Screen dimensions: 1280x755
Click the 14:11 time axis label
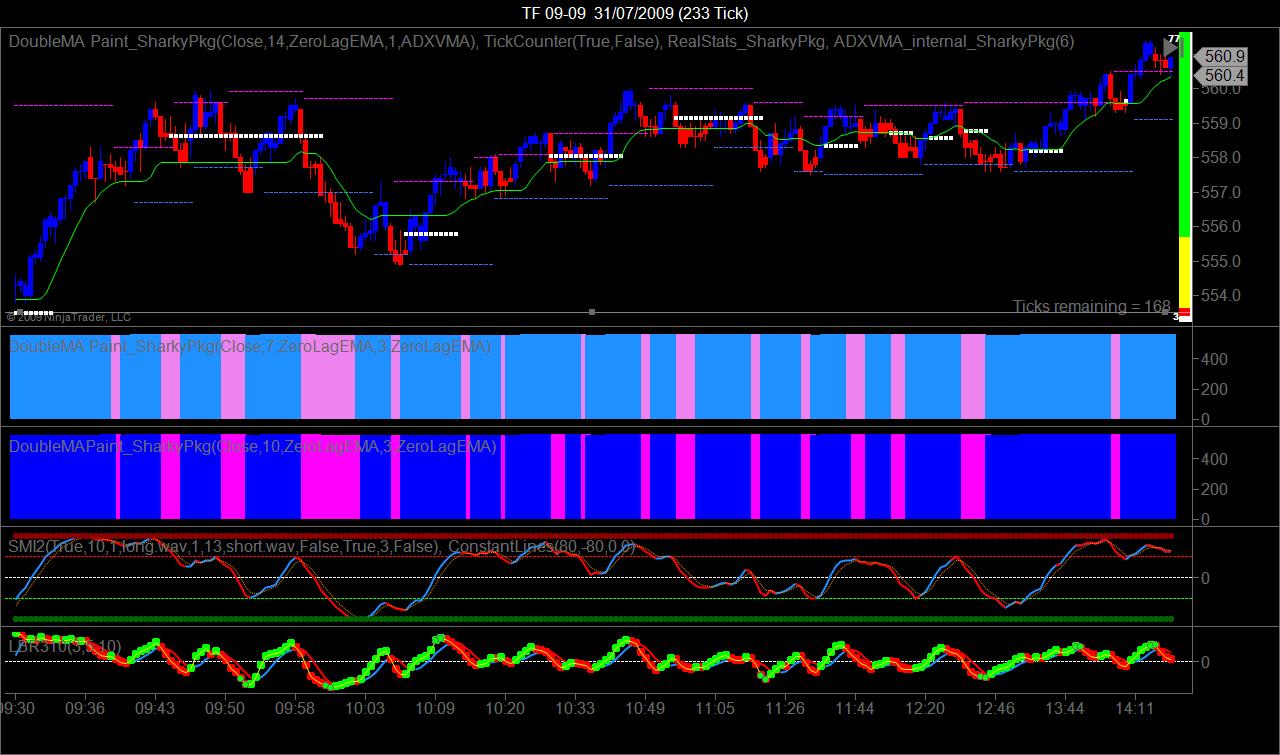point(1134,708)
